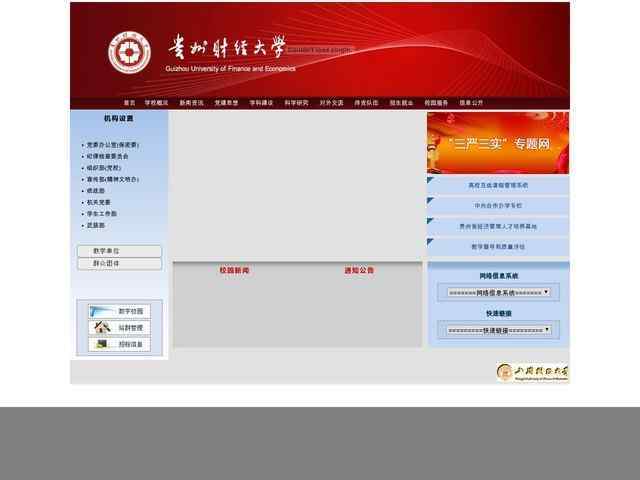The height and width of the screenshot is (480, 640).
Task: Open the 招标信息 icon link
Action: point(119,344)
